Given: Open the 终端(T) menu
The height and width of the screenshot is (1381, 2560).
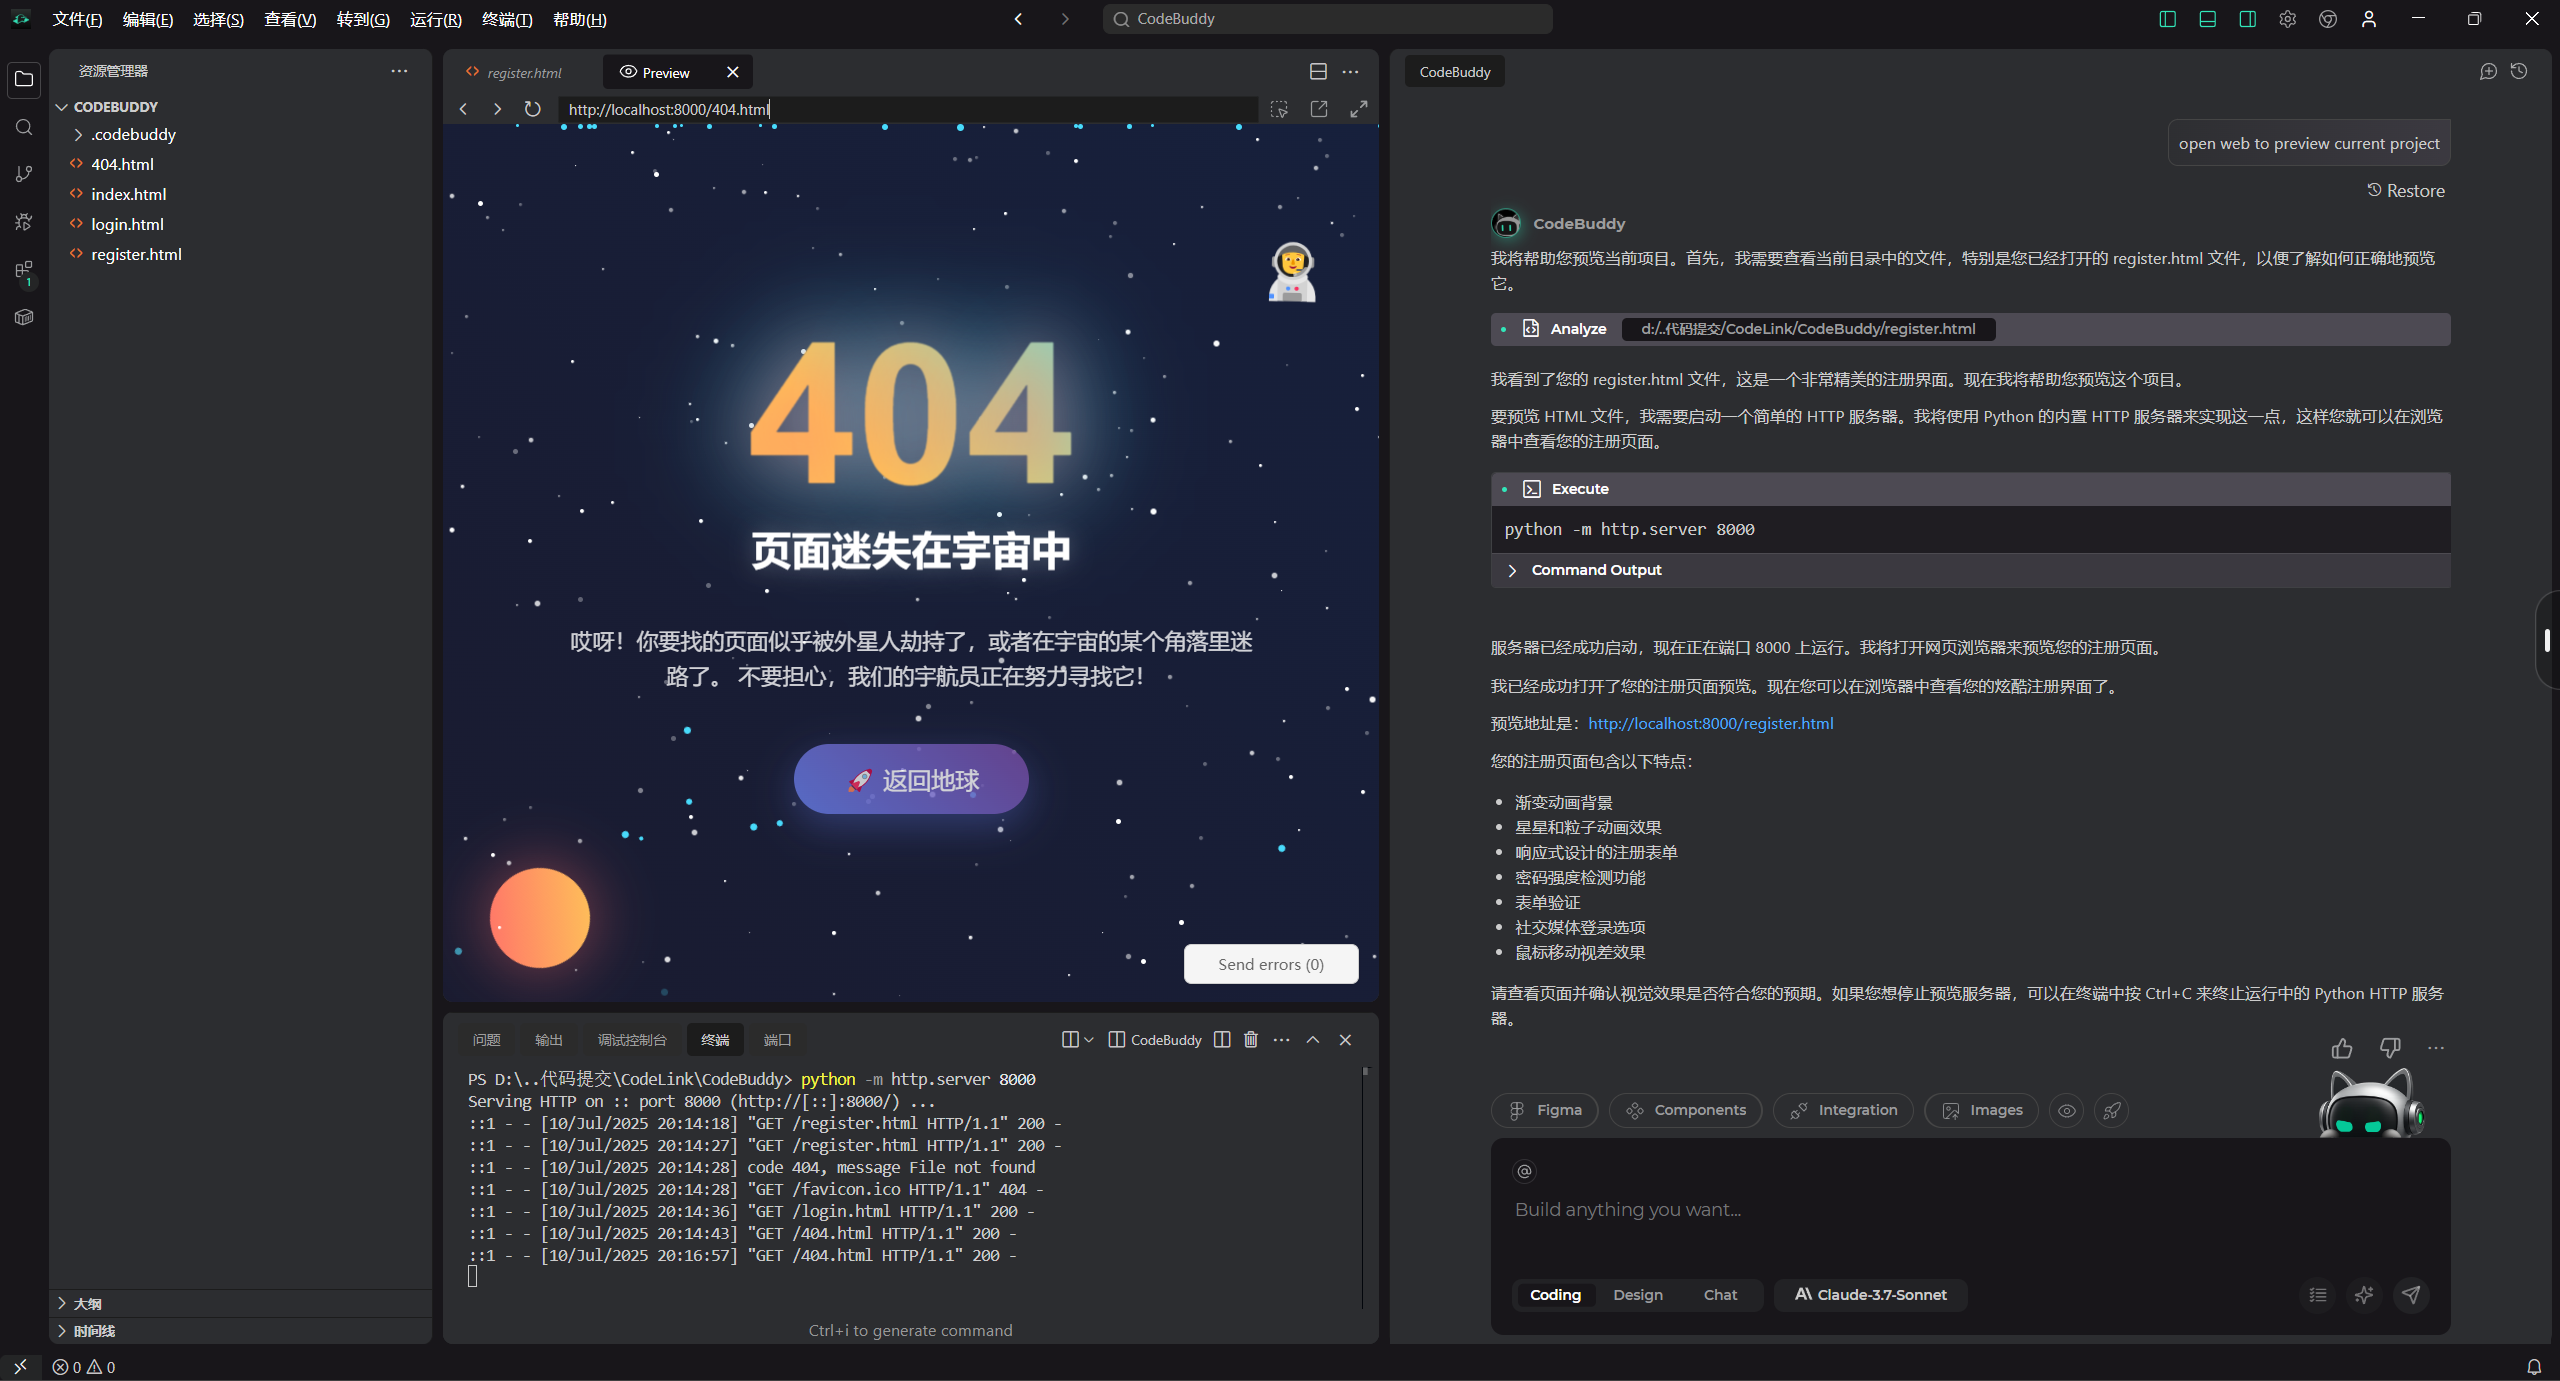Looking at the screenshot, I should (x=507, y=19).
